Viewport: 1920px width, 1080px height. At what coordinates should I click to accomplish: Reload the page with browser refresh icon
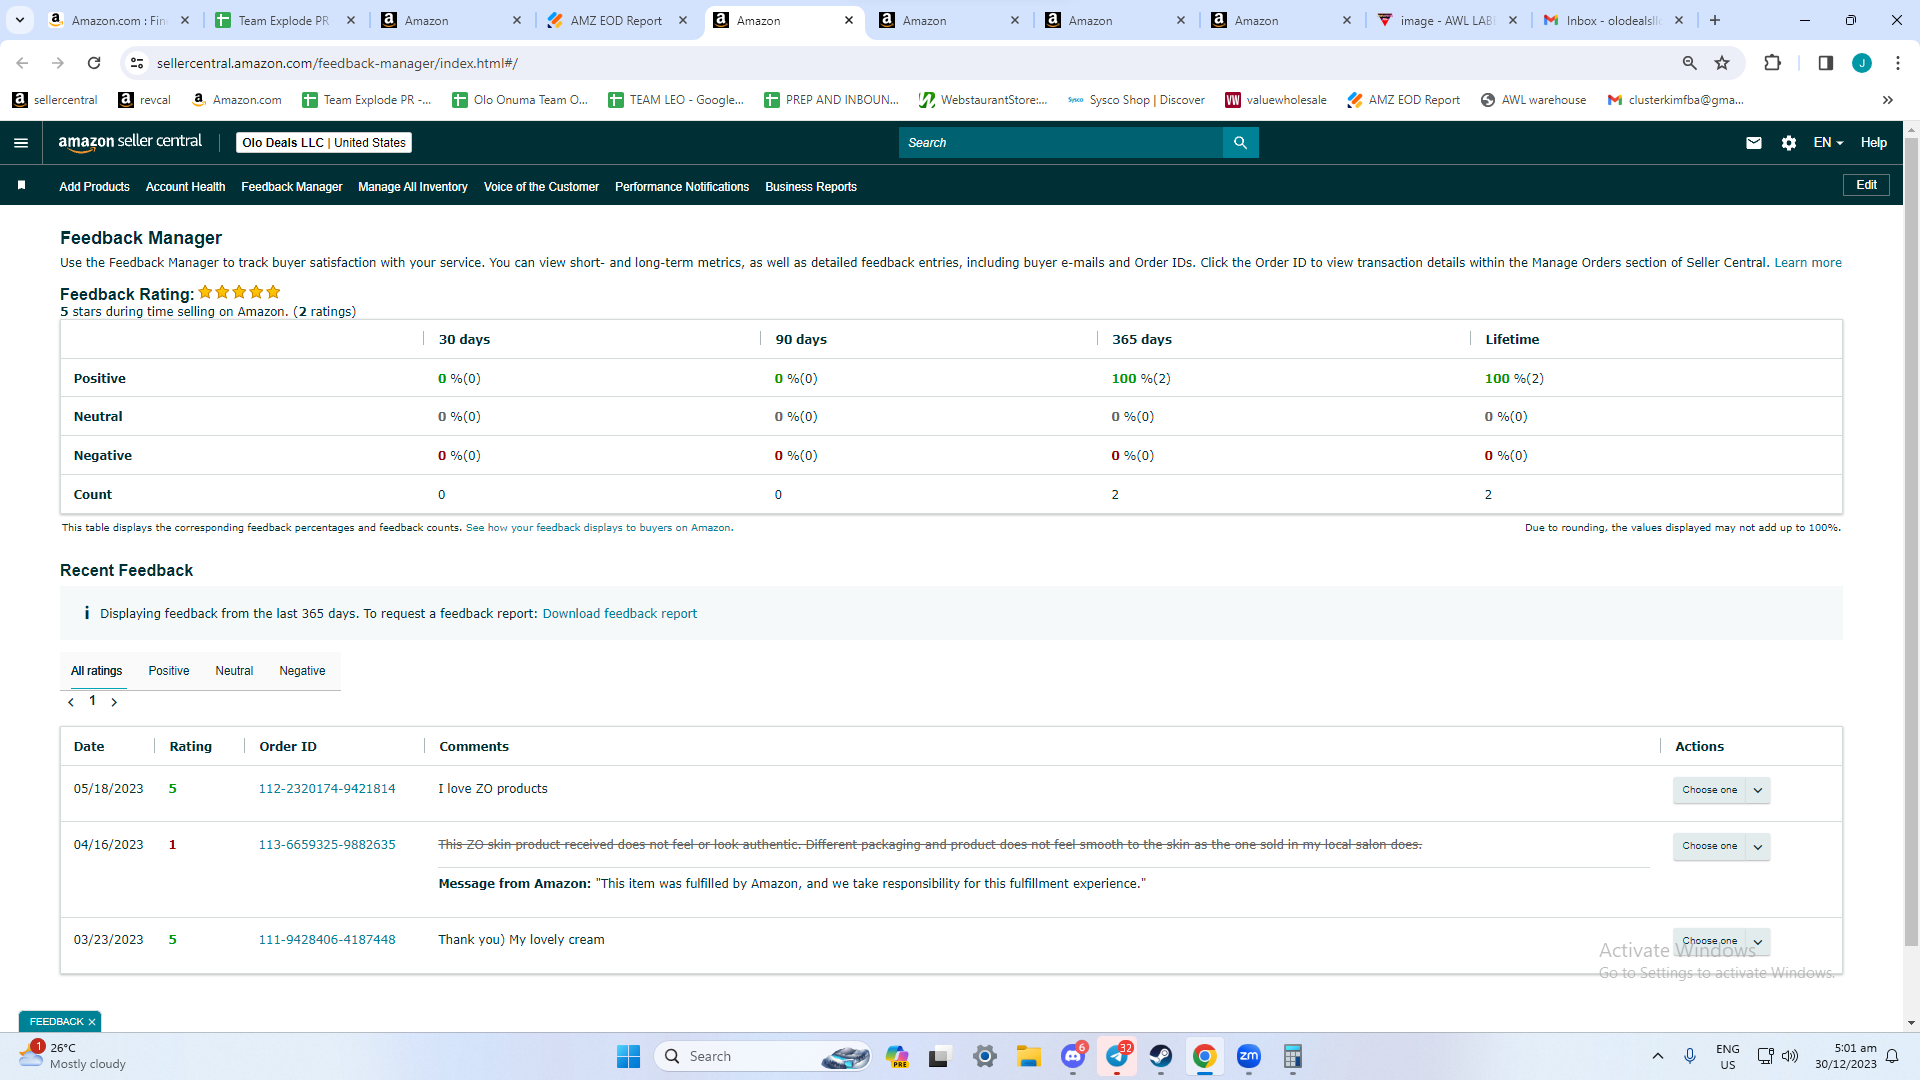pyautogui.click(x=94, y=63)
